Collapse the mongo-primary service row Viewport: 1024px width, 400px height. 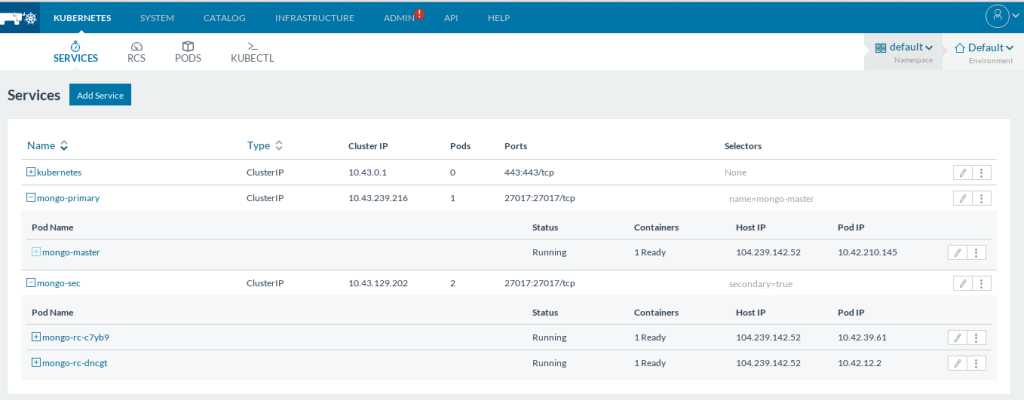31,198
